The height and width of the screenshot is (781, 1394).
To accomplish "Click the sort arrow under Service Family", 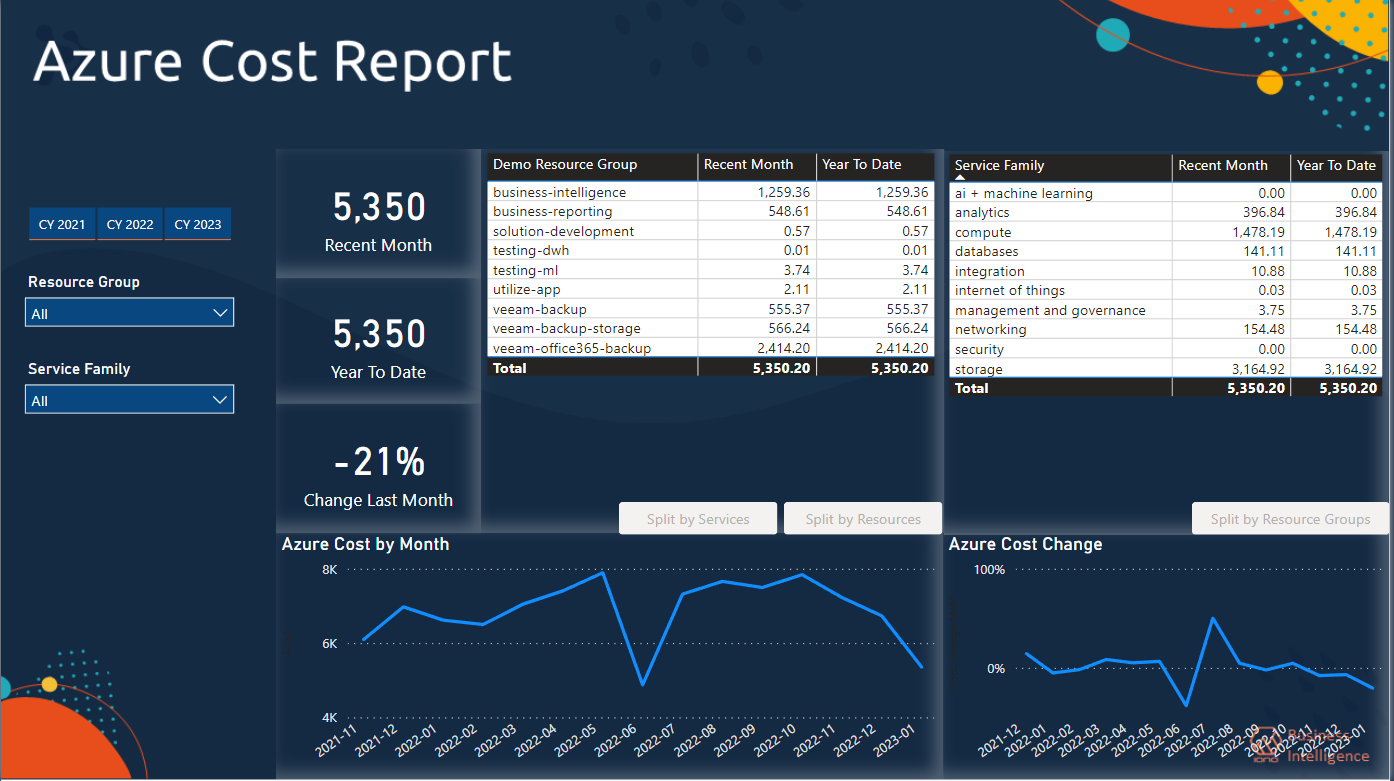I will tap(960, 177).
